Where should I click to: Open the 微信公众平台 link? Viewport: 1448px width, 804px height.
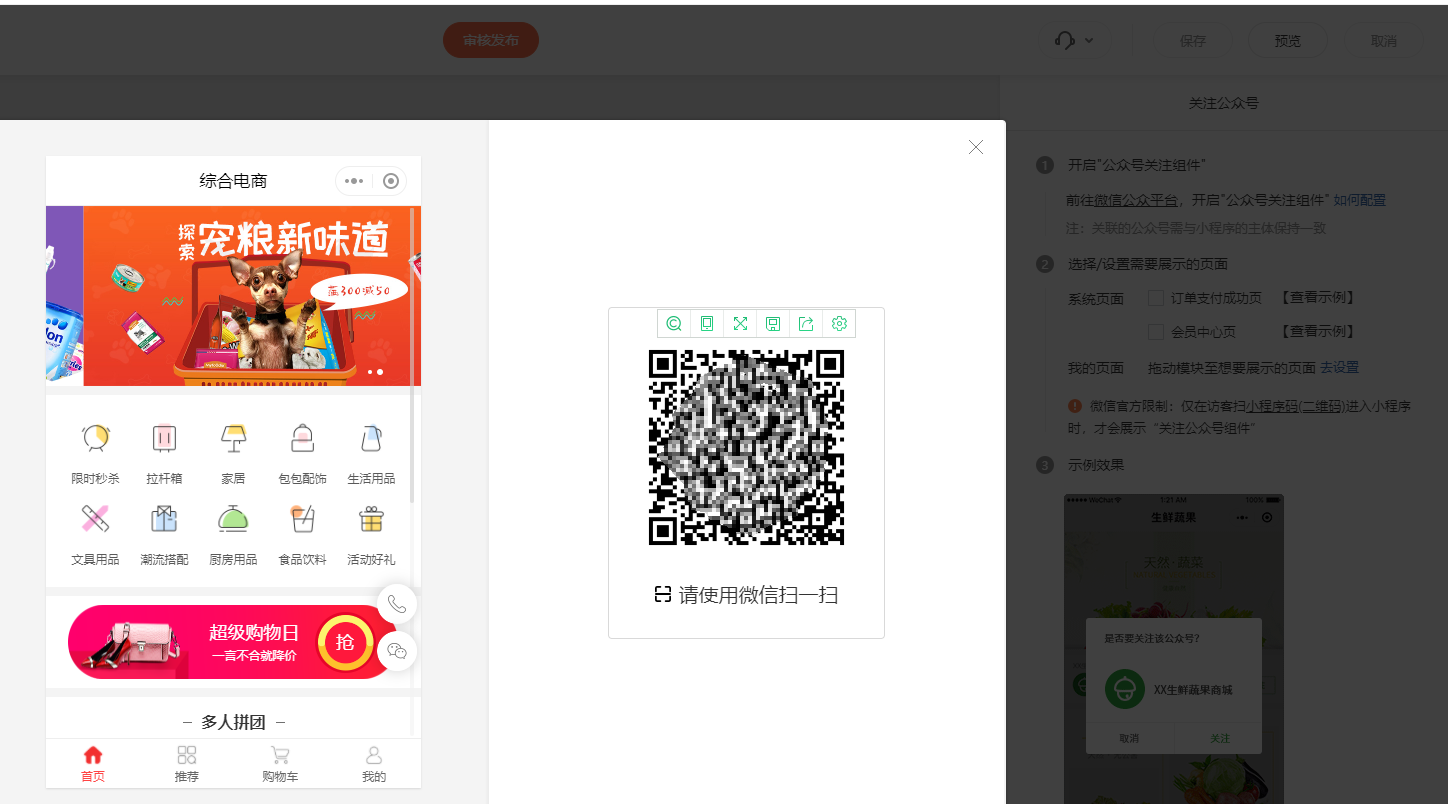(x=1135, y=200)
